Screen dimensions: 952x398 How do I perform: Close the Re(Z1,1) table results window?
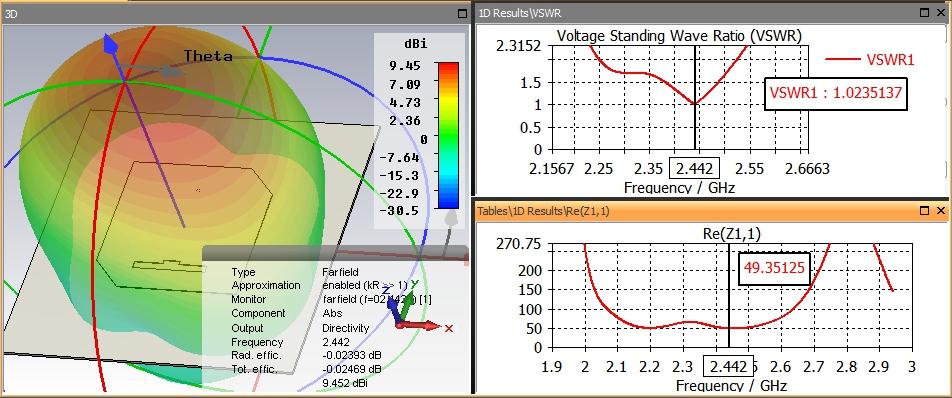[x=940, y=211]
